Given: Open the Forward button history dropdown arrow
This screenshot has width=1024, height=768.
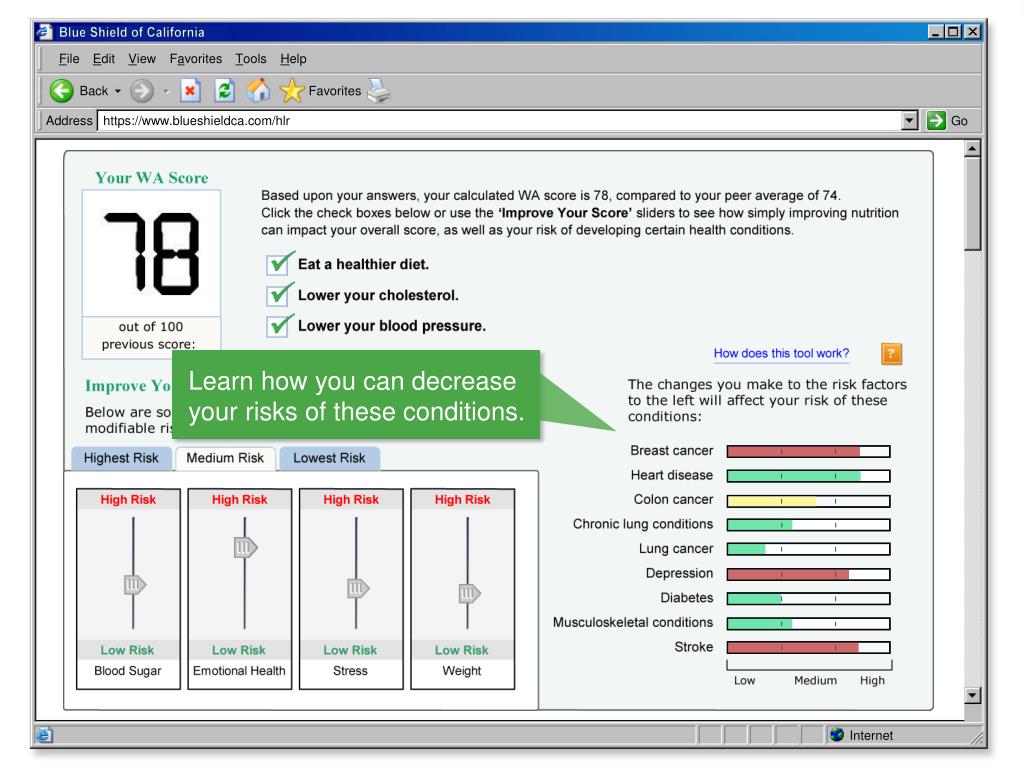Looking at the screenshot, I should point(166,91).
